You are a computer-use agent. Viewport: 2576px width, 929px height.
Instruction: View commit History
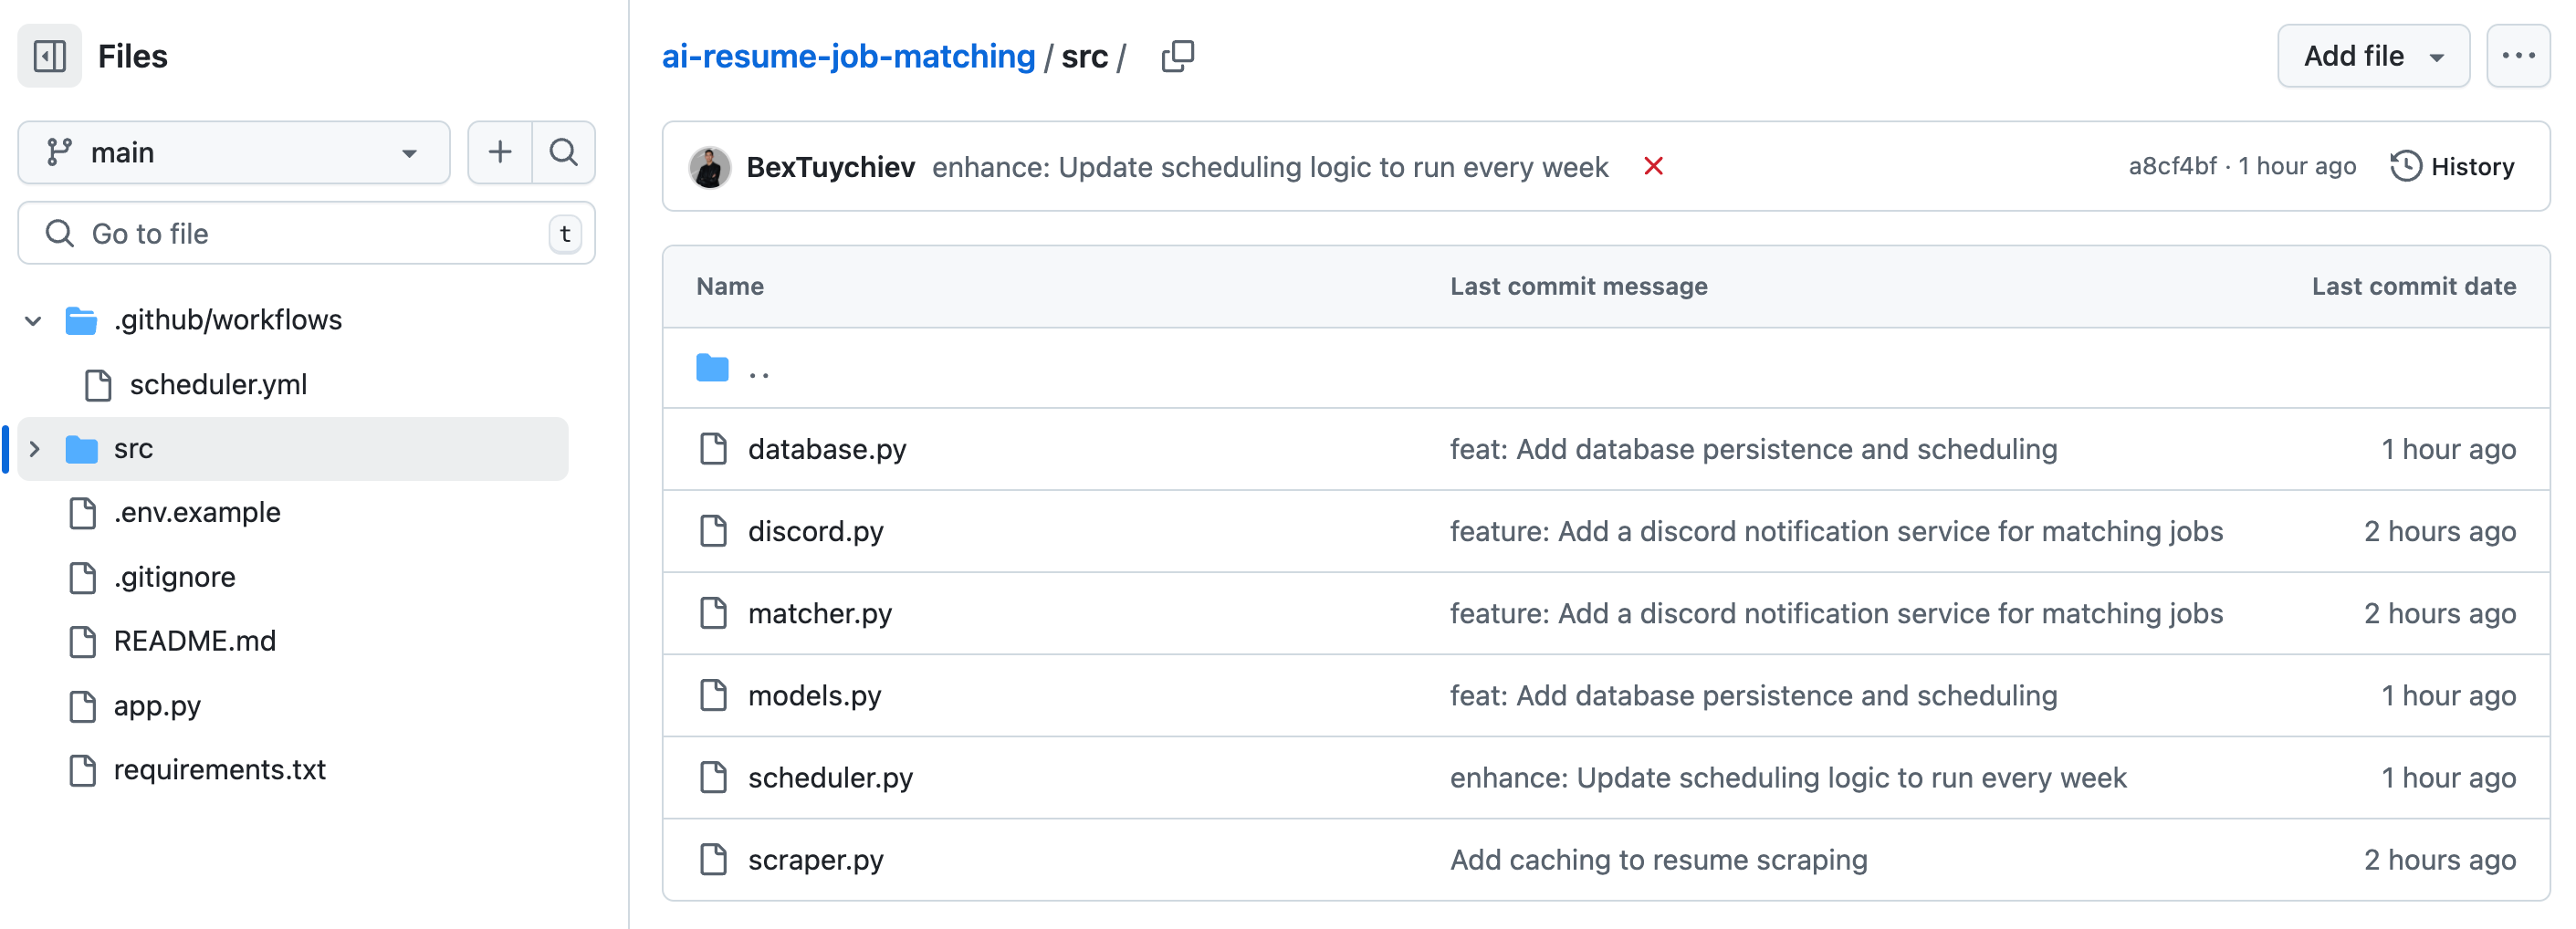(2452, 166)
